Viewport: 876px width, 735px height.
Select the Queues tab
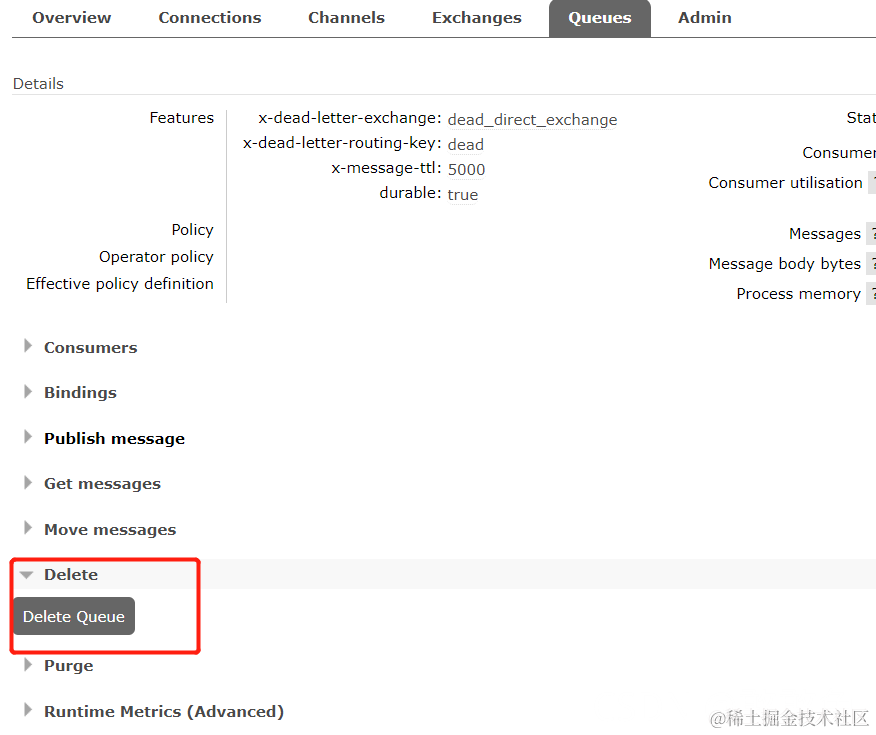pyautogui.click(x=599, y=18)
